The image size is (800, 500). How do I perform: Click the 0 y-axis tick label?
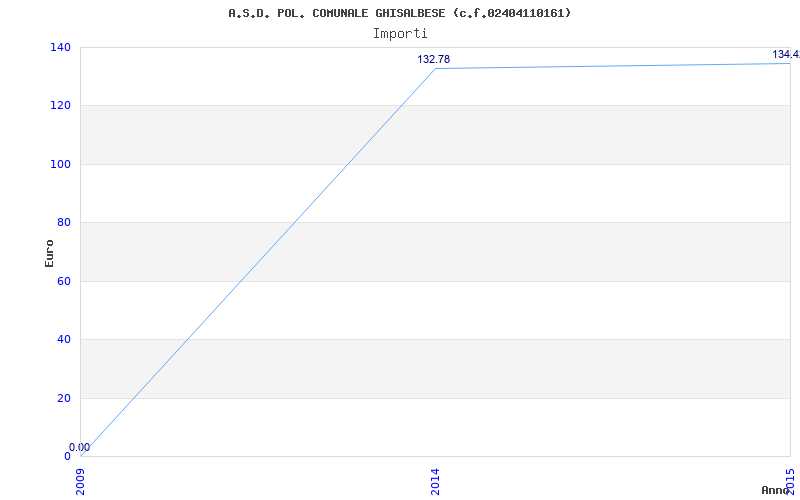click(x=67, y=456)
